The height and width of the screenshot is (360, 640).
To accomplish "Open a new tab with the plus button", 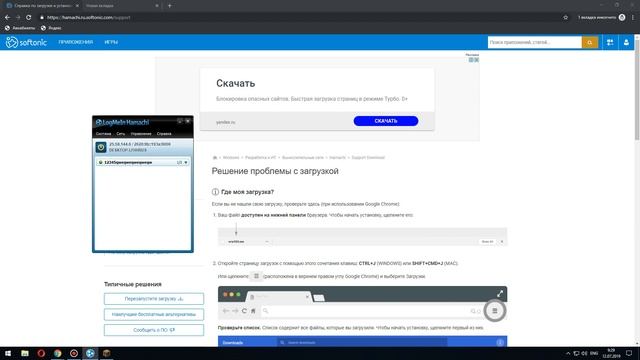I will tap(169, 6).
